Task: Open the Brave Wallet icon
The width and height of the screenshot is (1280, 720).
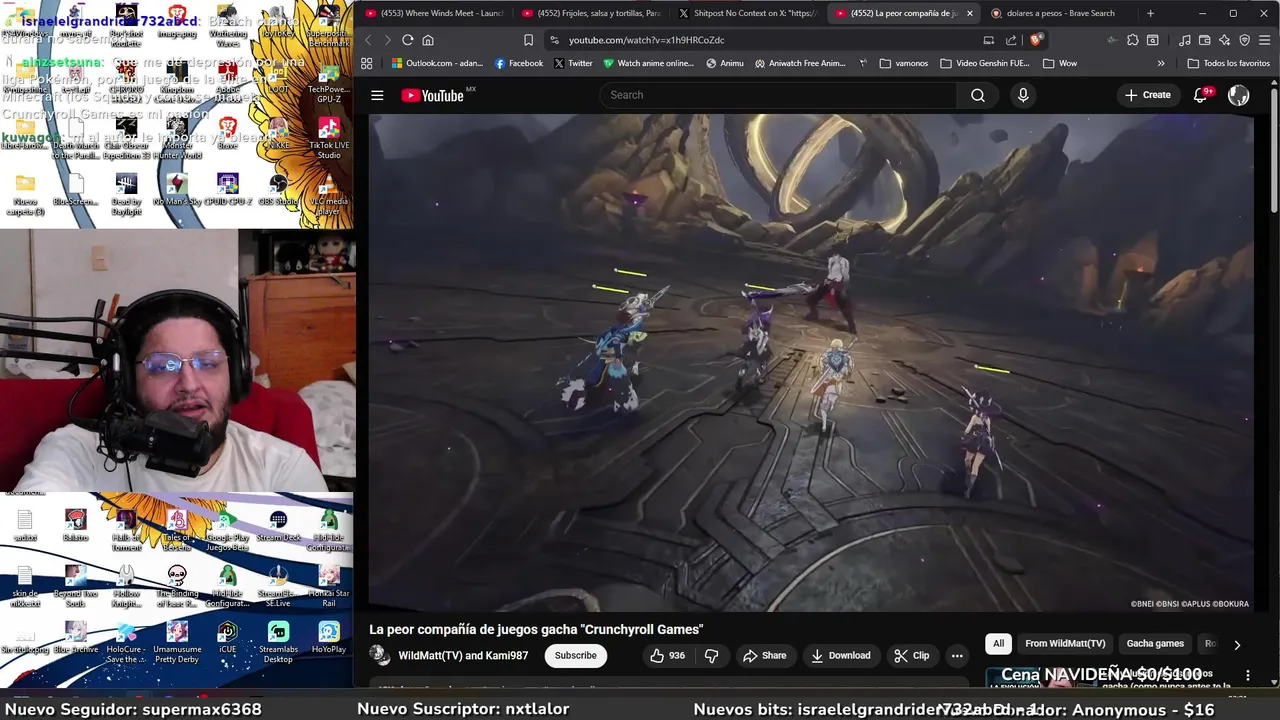Action: click(x=1205, y=40)
